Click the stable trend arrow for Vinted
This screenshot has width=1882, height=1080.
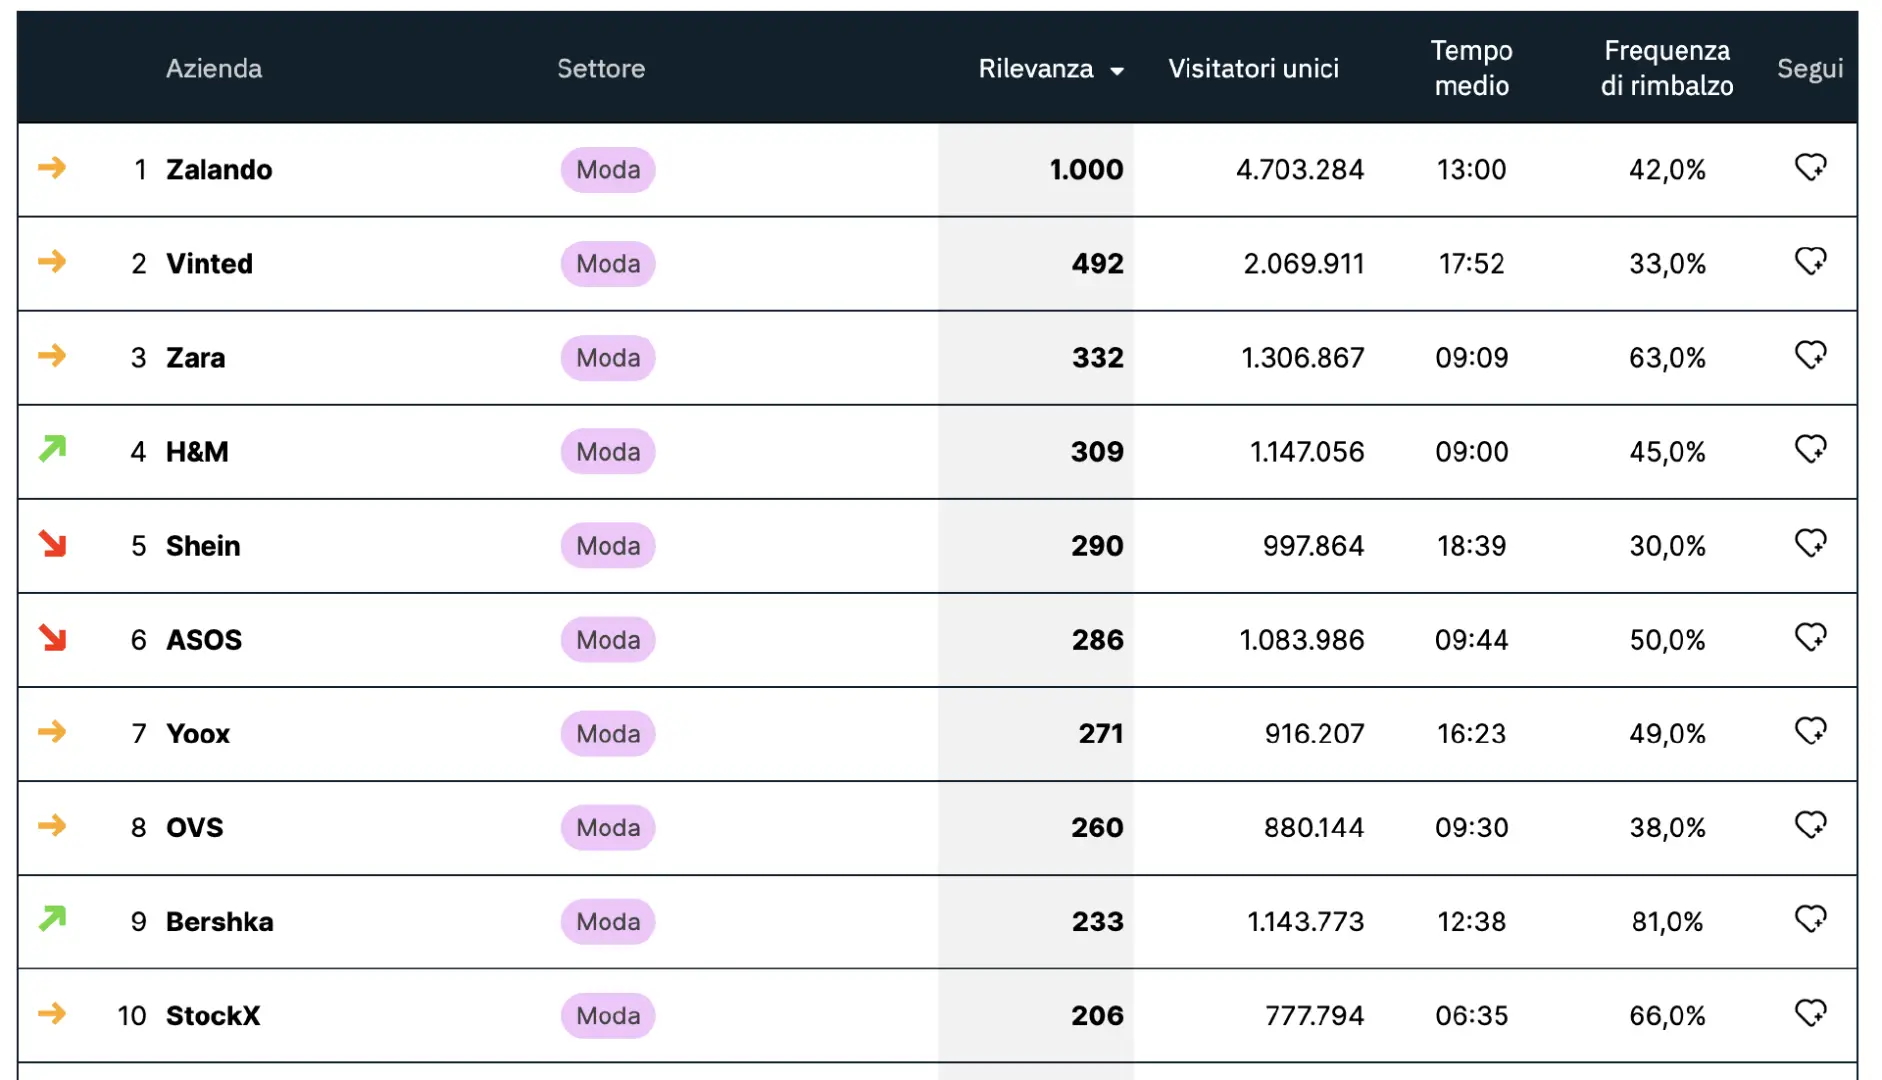pyautogui.click(x=52, y=261)
